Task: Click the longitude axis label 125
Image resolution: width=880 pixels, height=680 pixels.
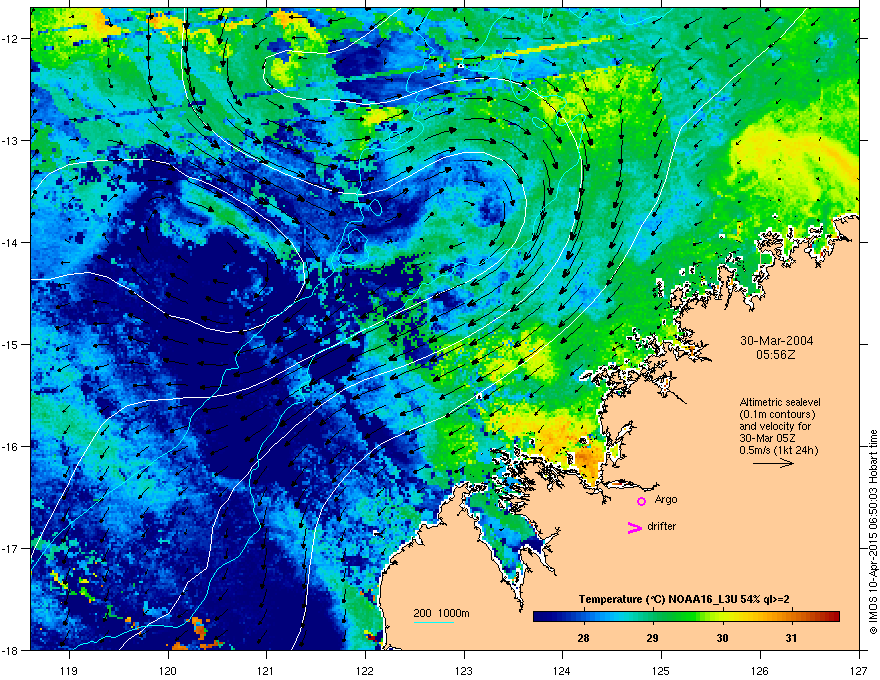Action: click(661, 670)
